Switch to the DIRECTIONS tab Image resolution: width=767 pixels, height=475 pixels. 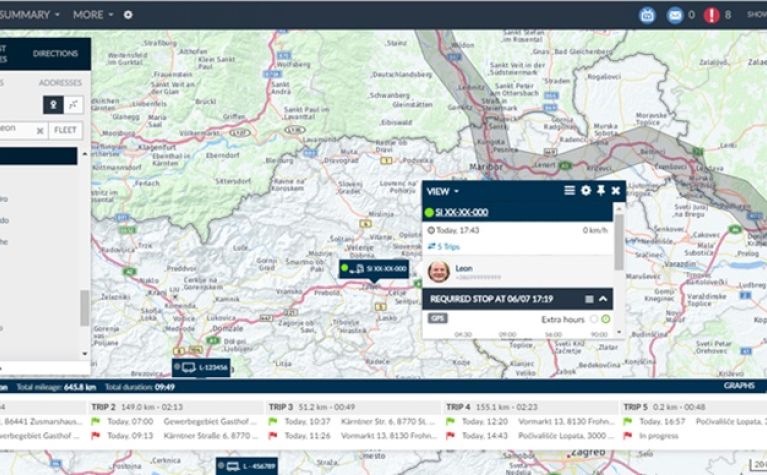pos(55,53)
